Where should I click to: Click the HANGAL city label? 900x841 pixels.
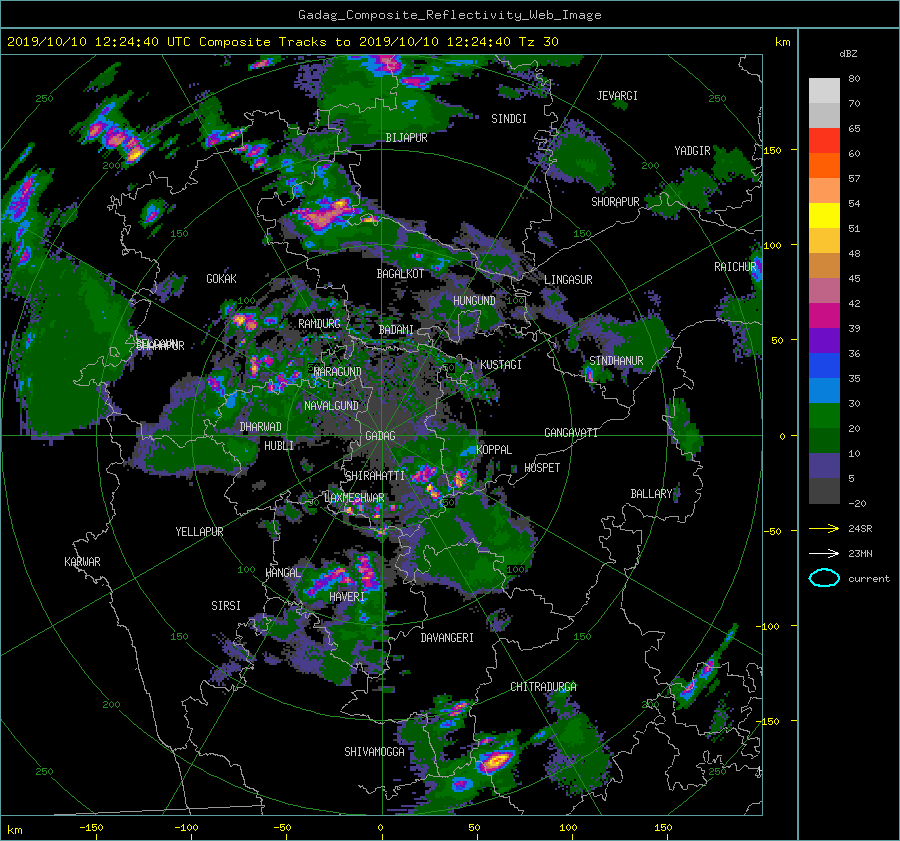283,573
